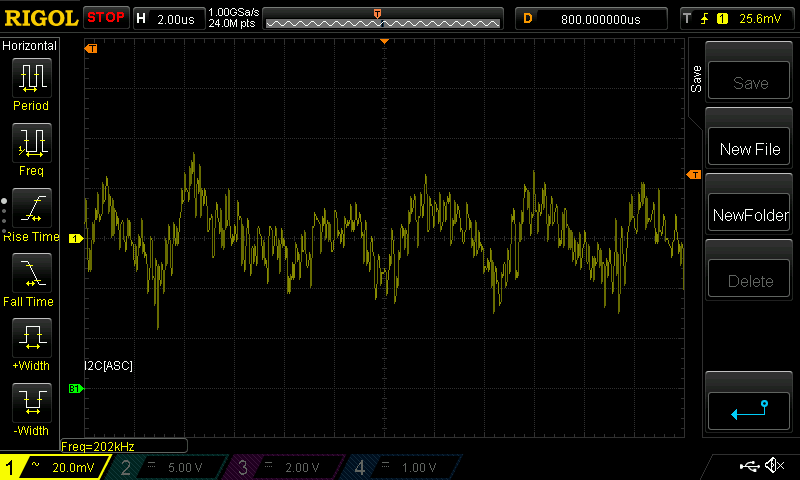800x480 pixels.
Task: Toggle channel 1 at 20.0mV
Action: [x=55, y=467]
